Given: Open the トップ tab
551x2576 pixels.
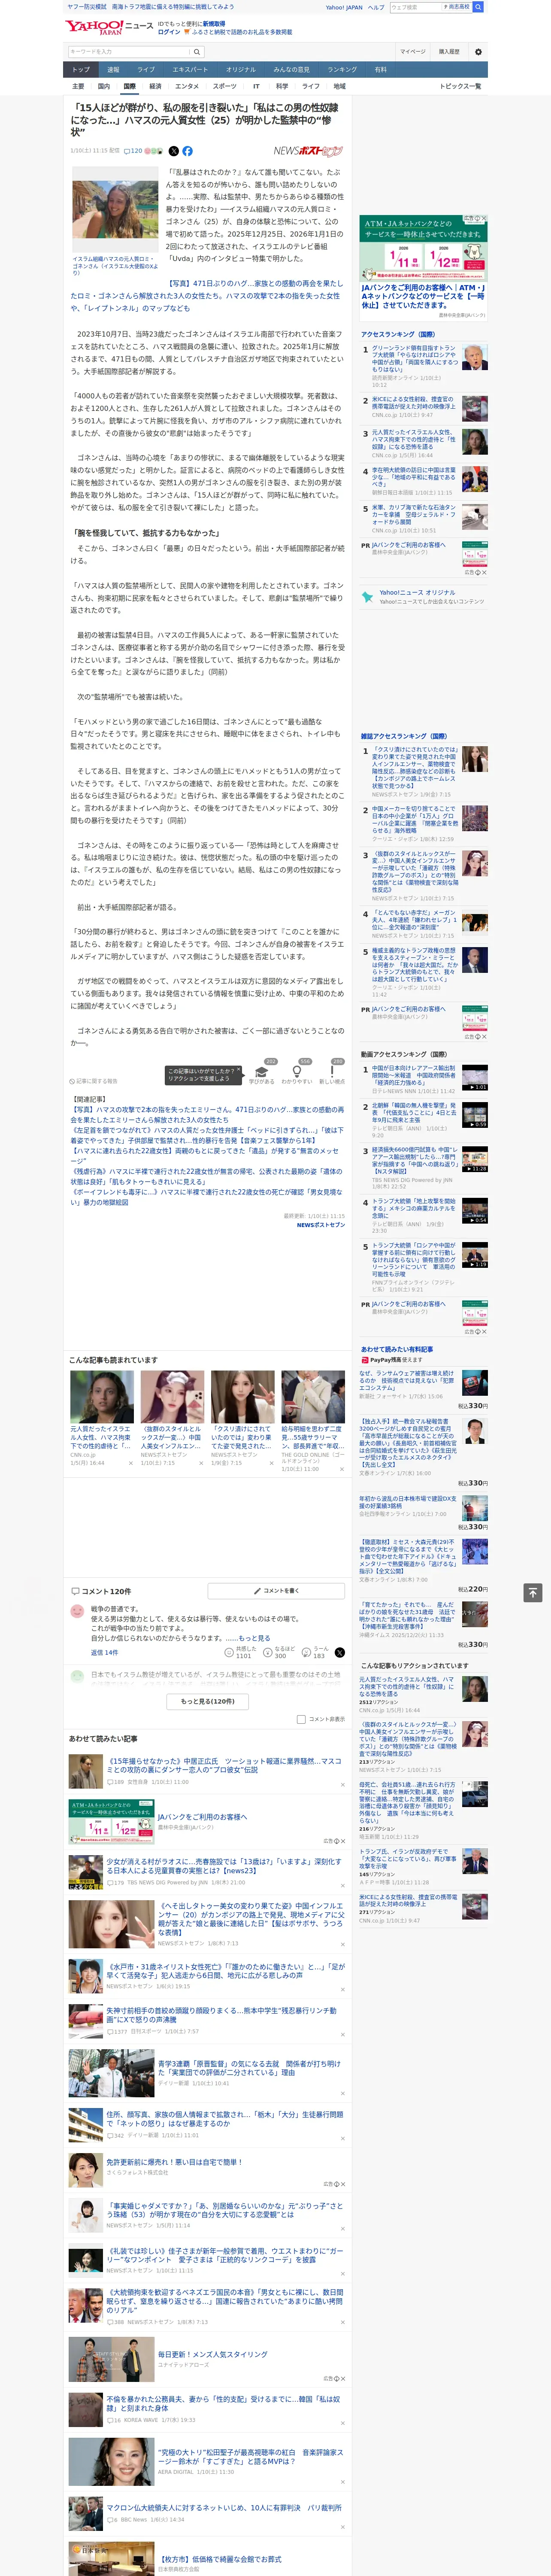Looking at the screenshot, I should tap(81, 70).
